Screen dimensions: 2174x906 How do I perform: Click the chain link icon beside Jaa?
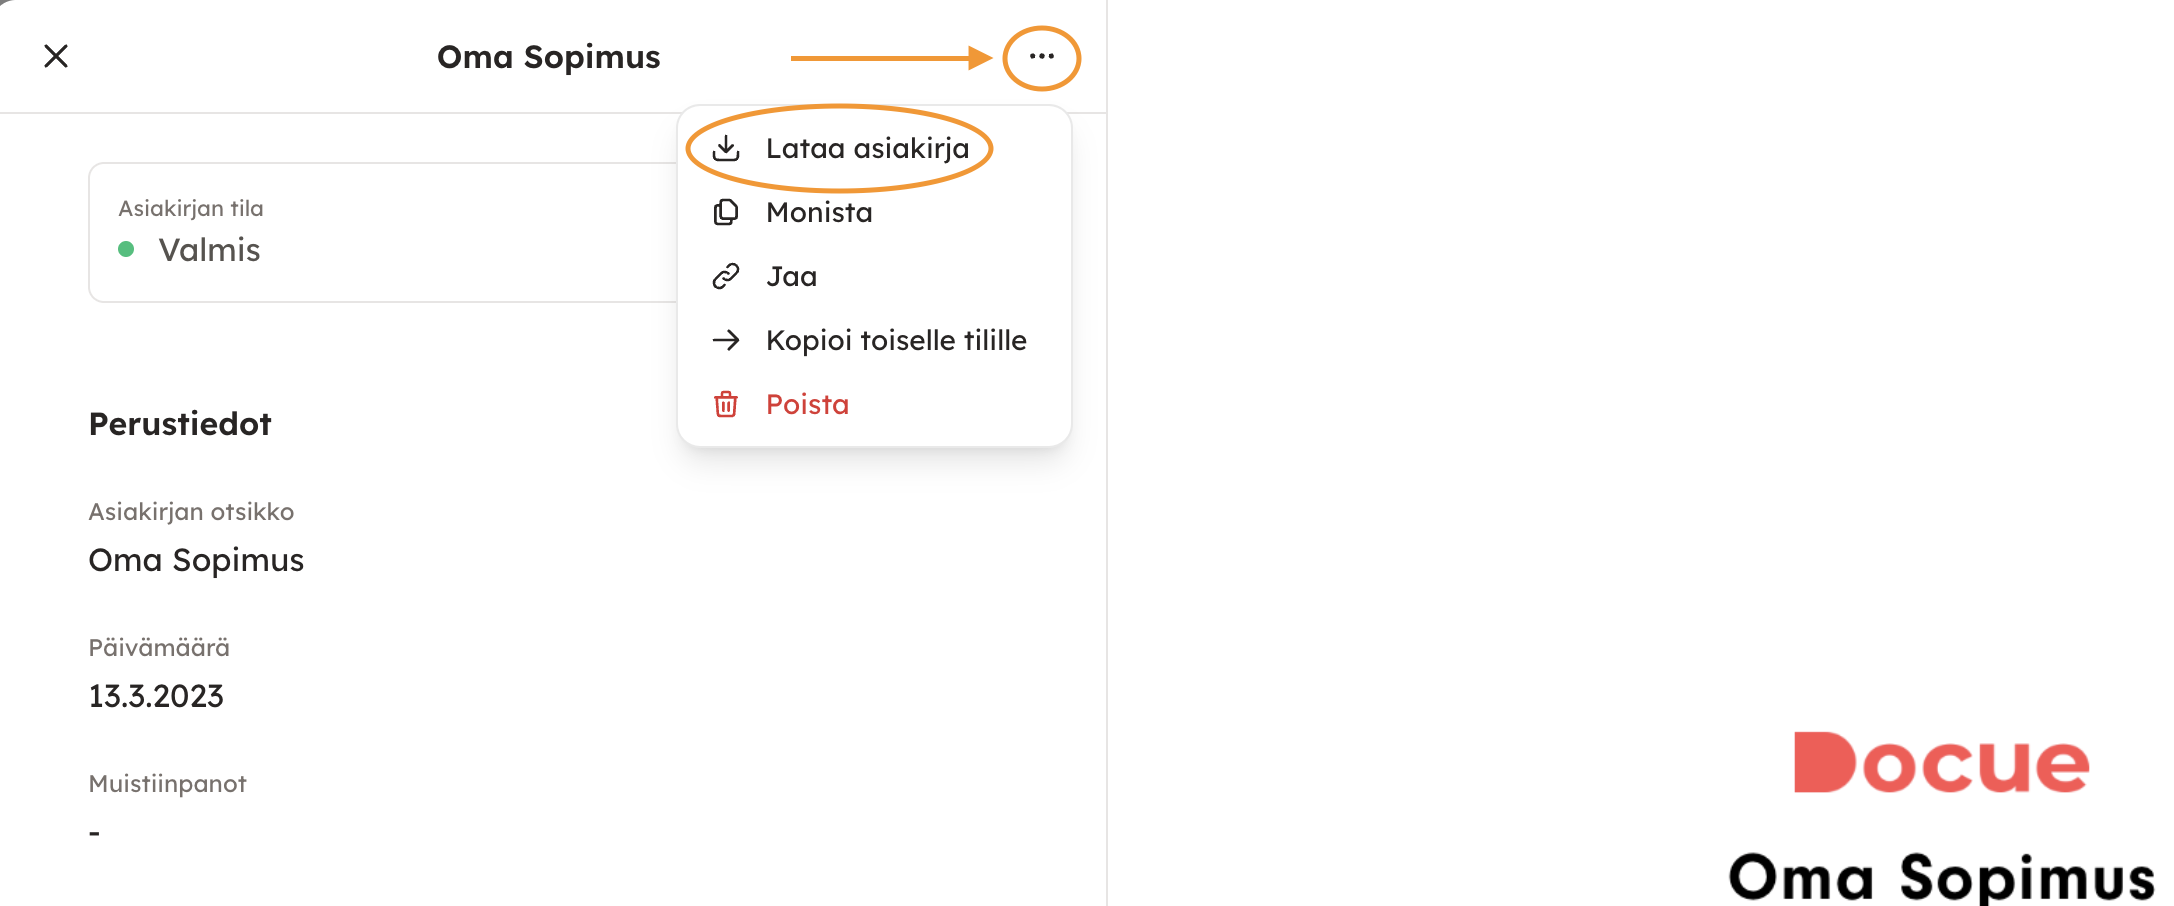point(726,276)
